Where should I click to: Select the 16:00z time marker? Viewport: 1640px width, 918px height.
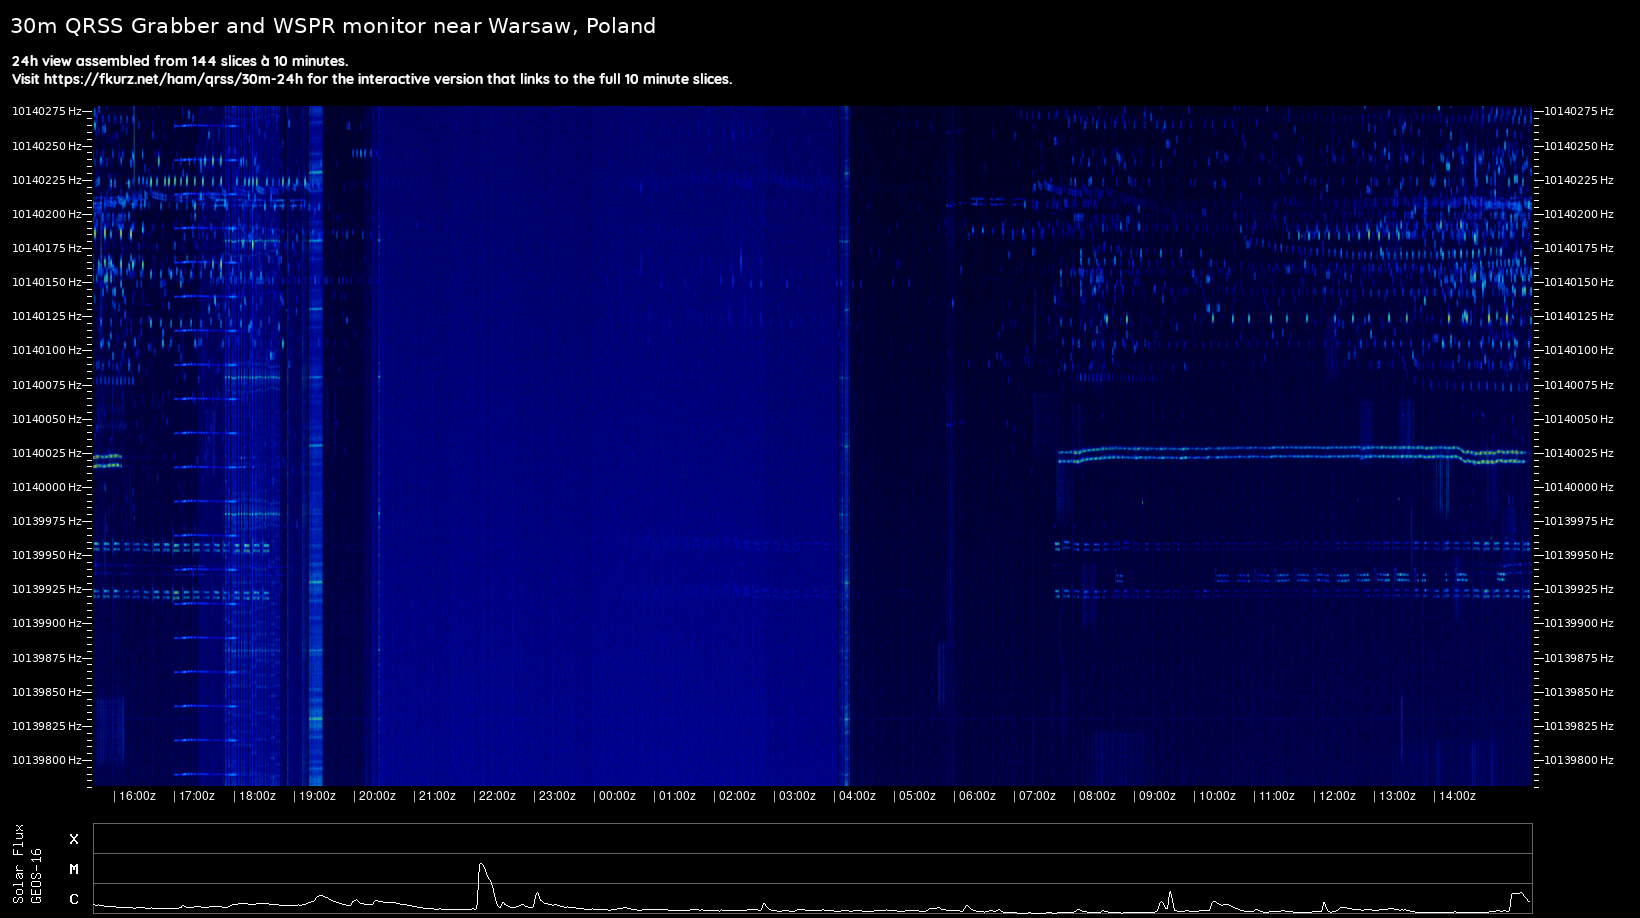tap(136, 796)
